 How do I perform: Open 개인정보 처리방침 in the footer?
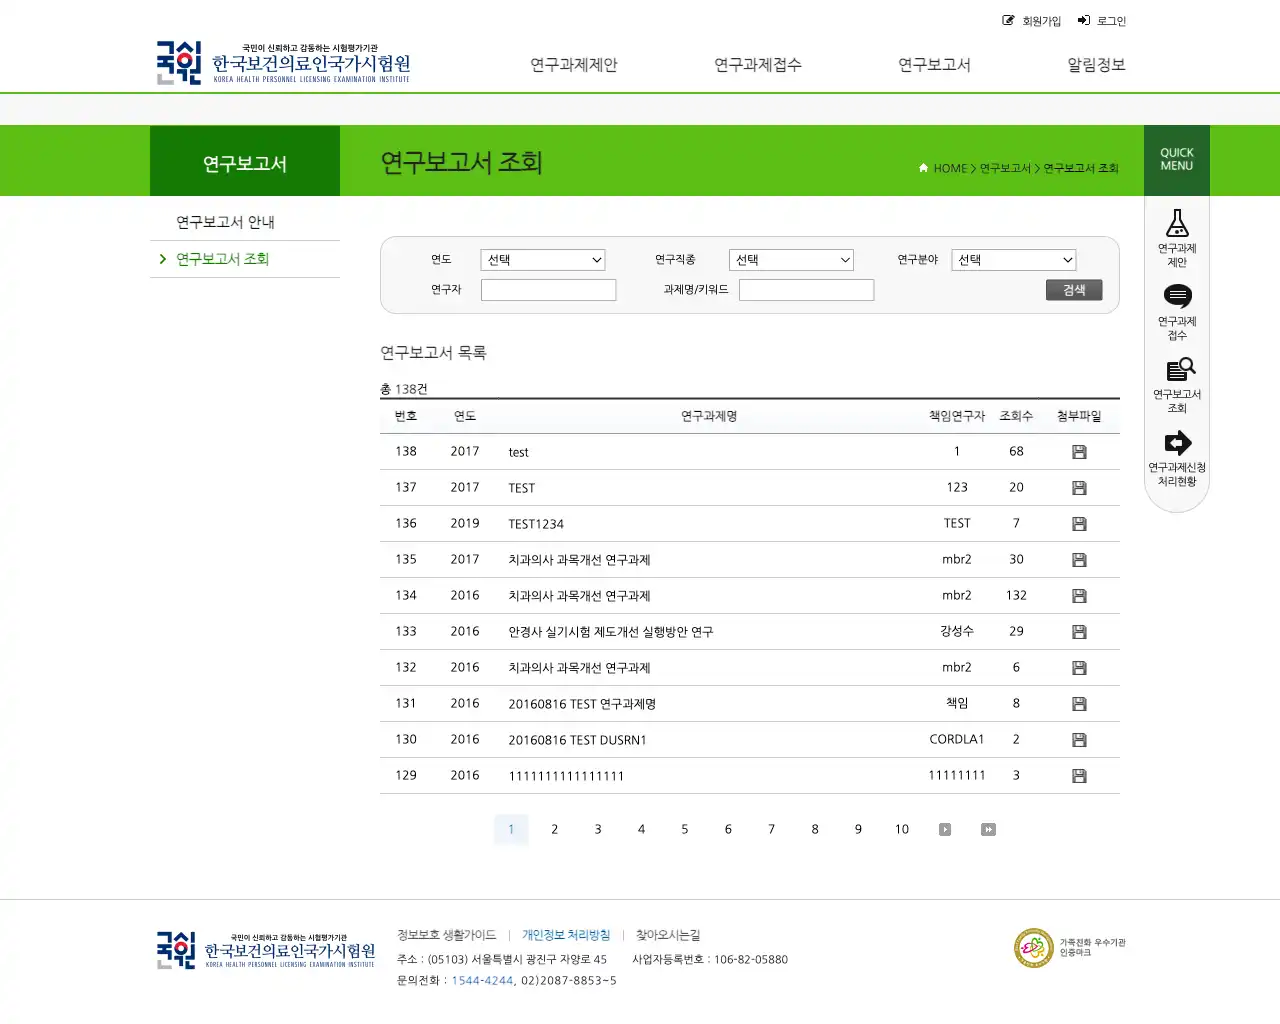pos(566,935)
